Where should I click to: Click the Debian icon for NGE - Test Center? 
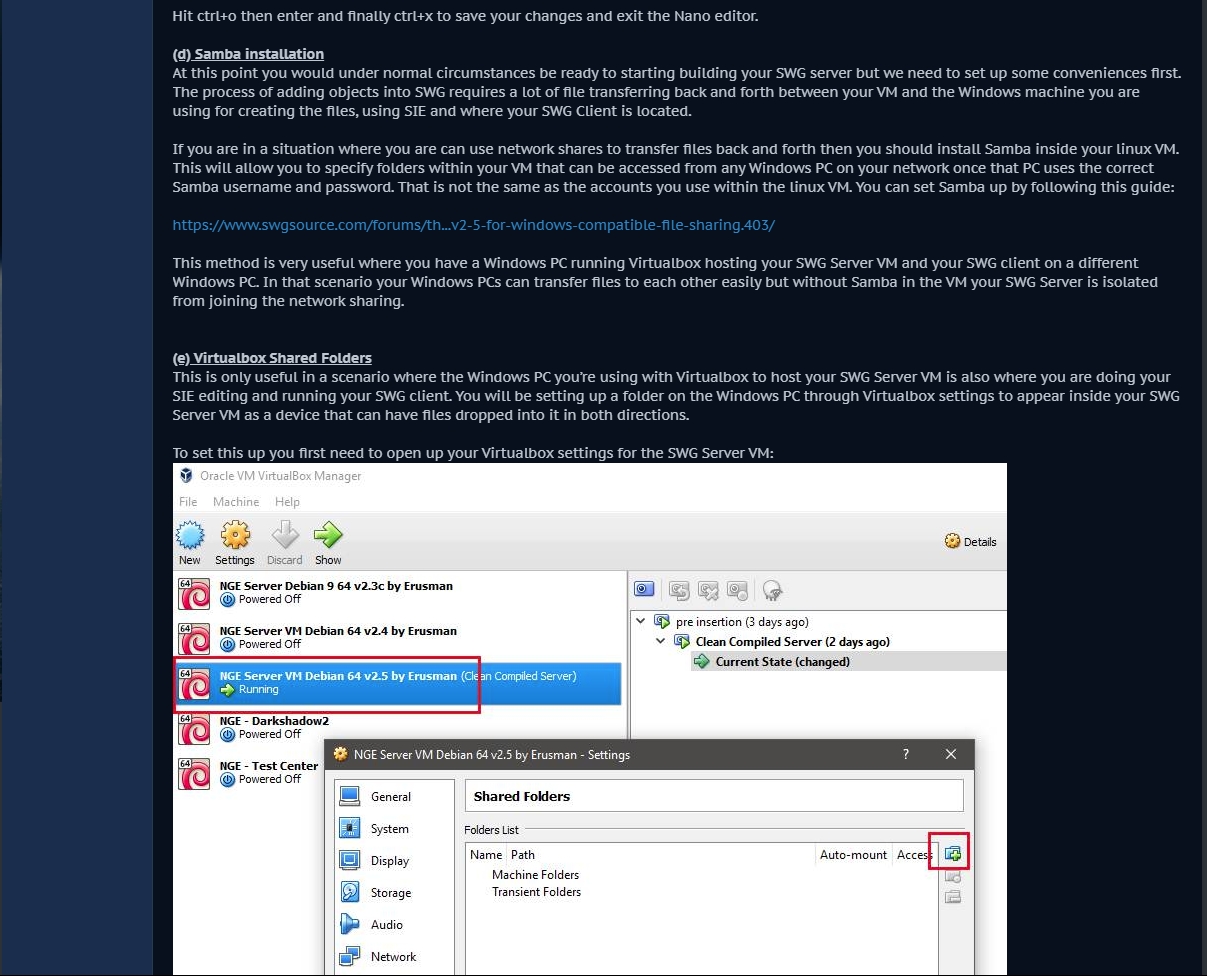[x=194, y=773]
